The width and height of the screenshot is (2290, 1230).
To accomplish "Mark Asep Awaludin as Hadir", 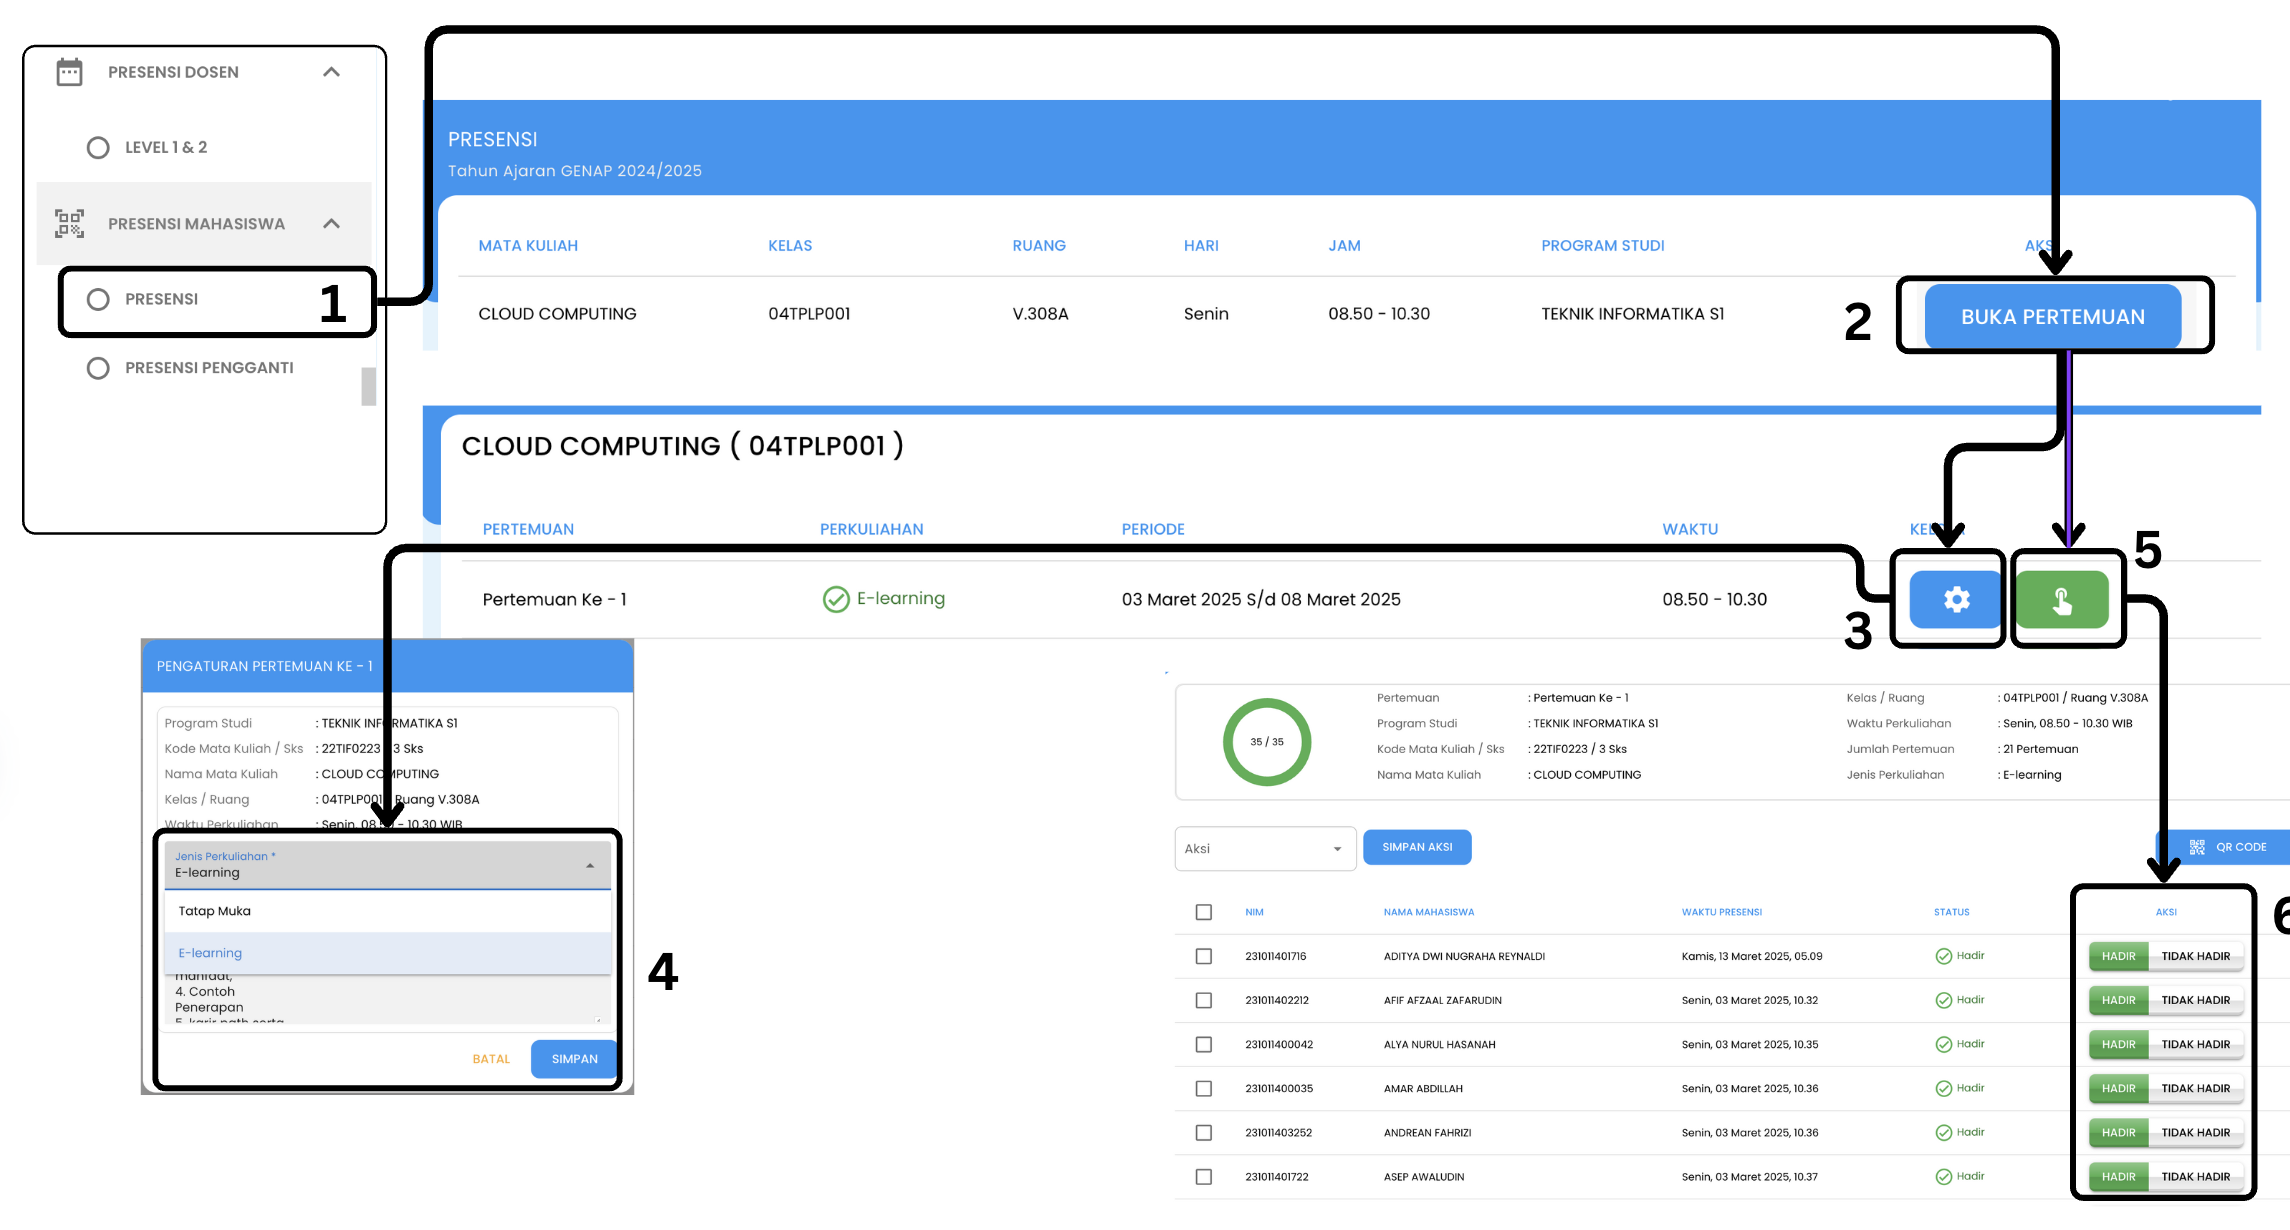I will [x=2118, y=1176].
